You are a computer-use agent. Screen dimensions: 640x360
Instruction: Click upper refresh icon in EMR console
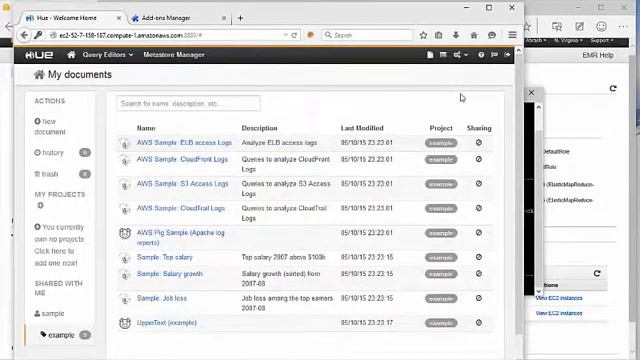tap(613, 89)
